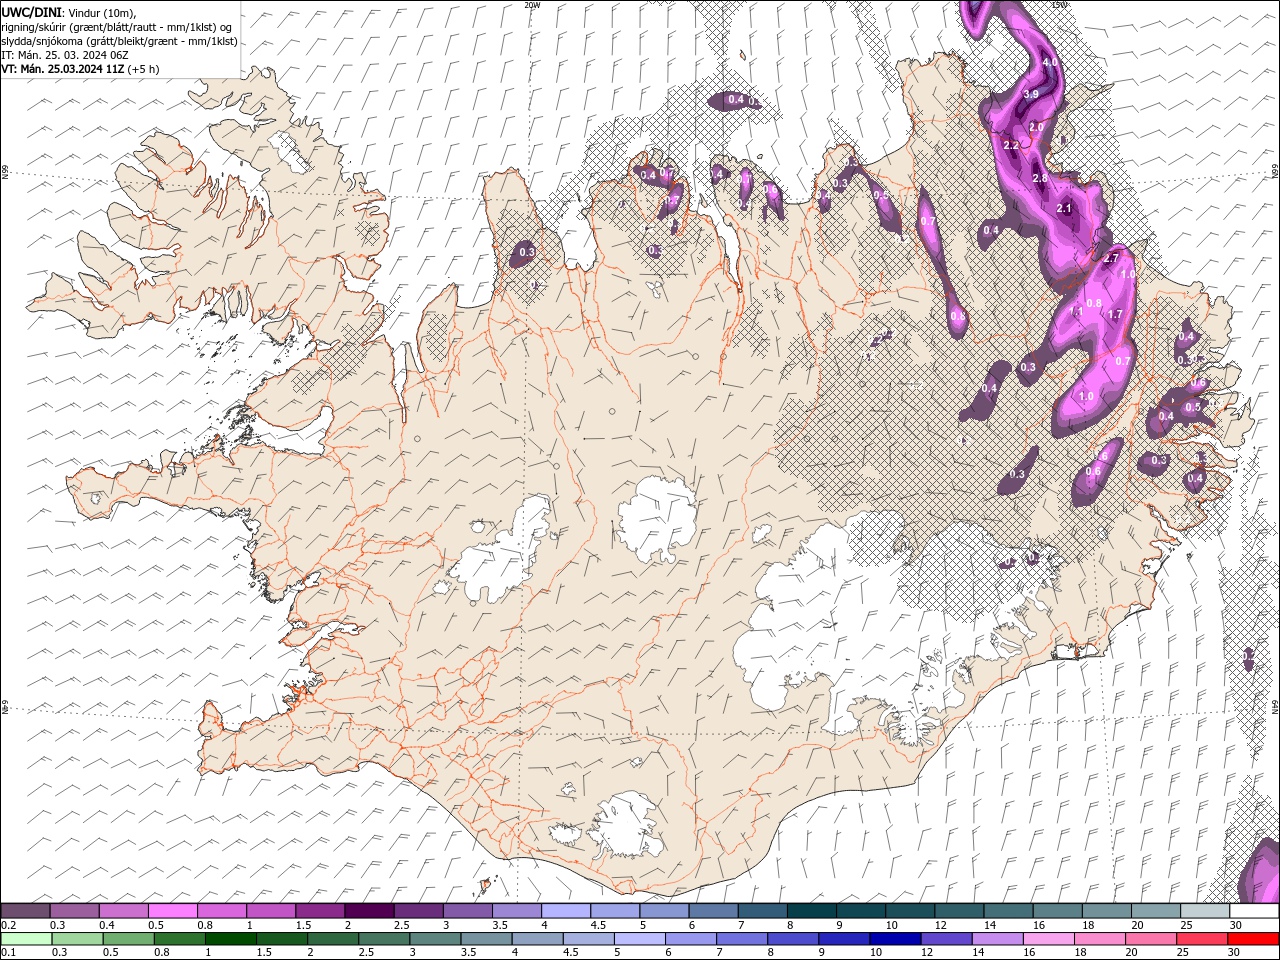Image resolution: width=1280 pixels, height=960 pixels.
Task: Click the lower-row swatch labeled 25
Action: (1203, 939)
